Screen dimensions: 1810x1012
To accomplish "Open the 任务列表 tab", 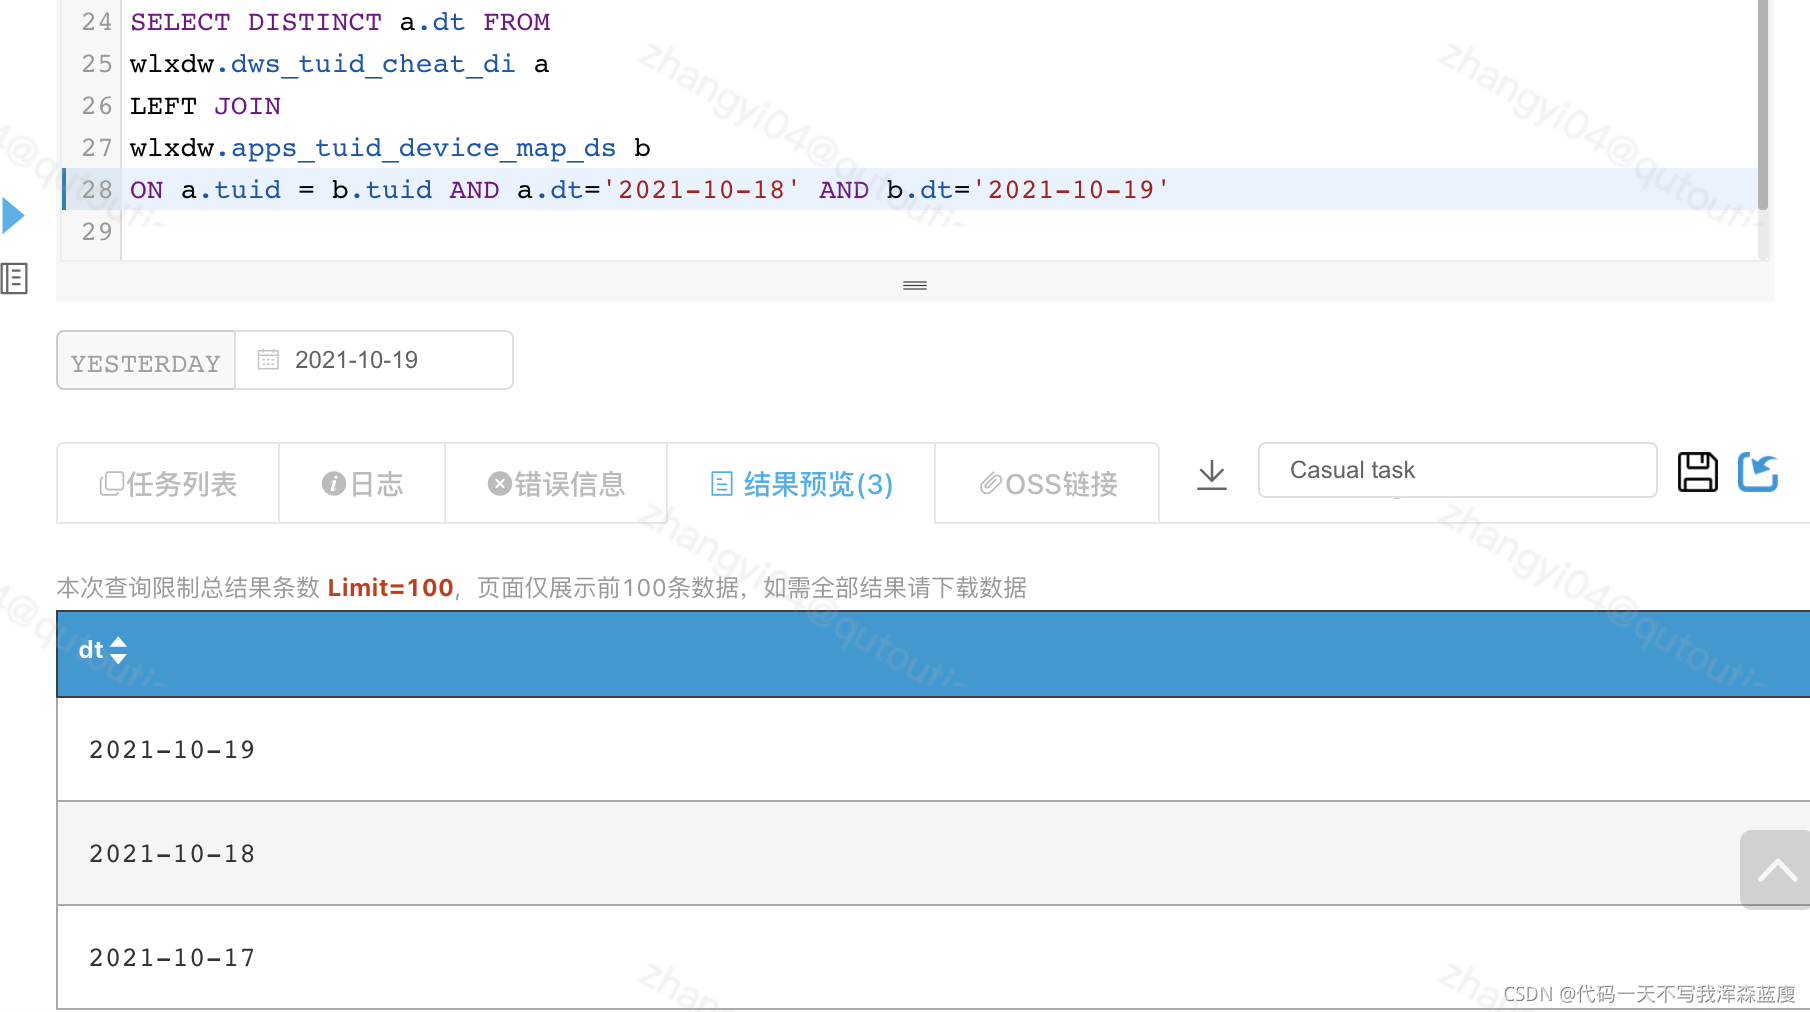I will click(x=168, y=484).
